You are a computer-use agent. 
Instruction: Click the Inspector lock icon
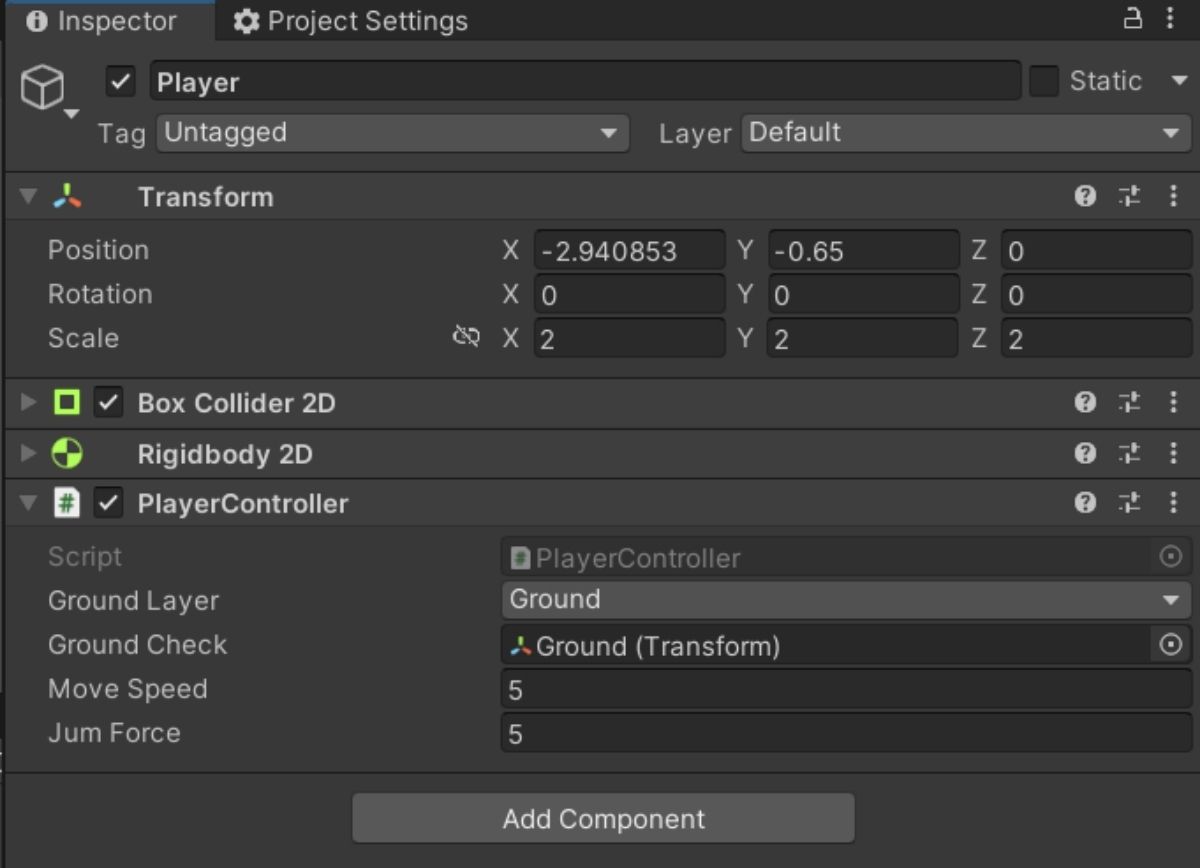[1133, 20]
